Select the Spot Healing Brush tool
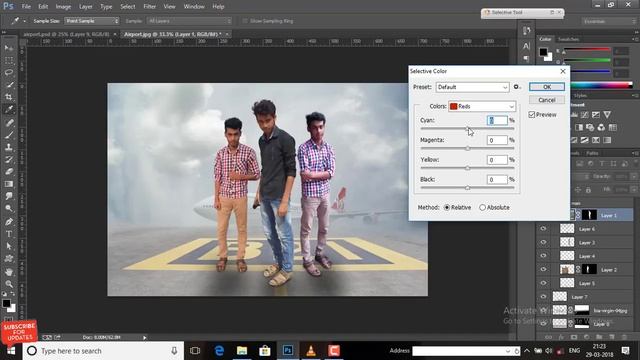This screenshot has height=360, width=640. pyautogui.click(x=9, y=122)
